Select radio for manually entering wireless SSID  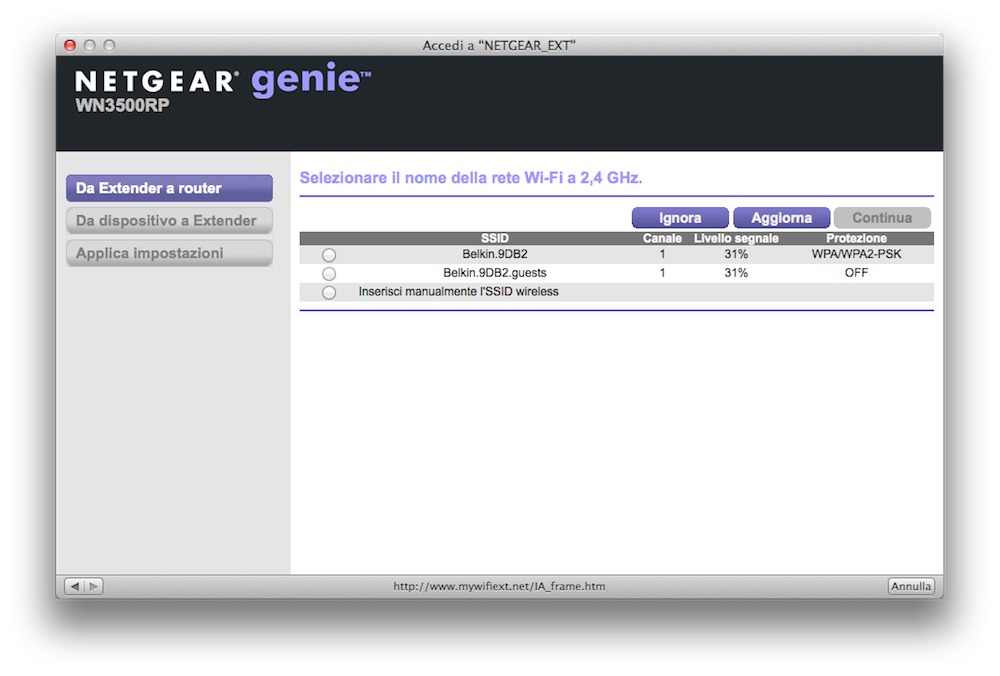coord(329,292)
